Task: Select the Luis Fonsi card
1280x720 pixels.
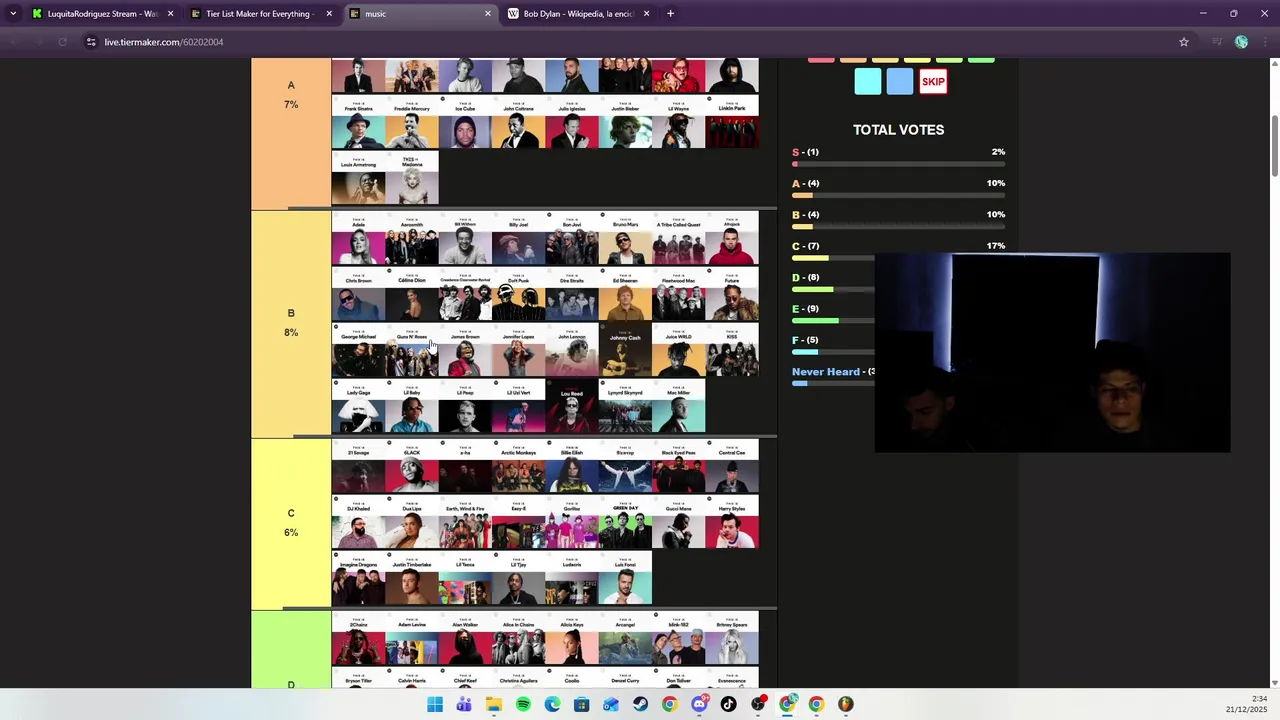Action: click(x=625, y=580)
